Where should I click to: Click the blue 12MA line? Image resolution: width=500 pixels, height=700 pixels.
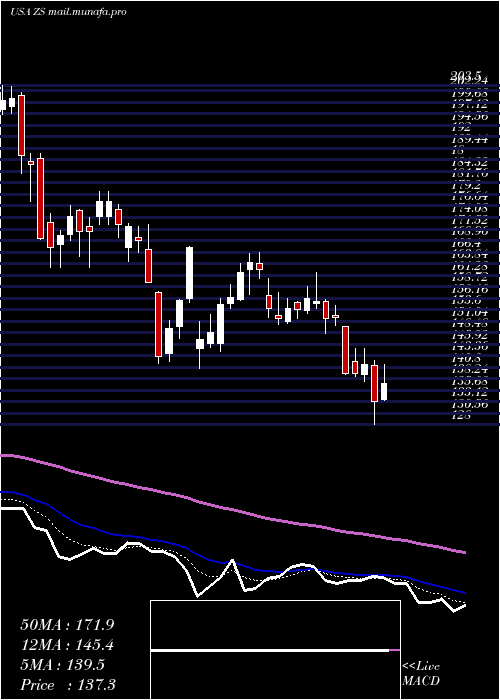point(232,562)
